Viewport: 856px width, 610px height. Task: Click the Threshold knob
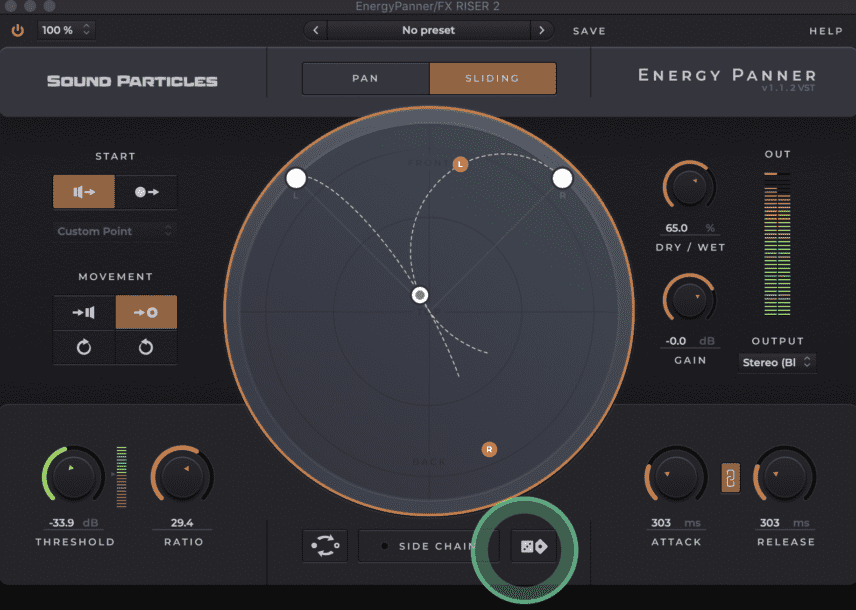(x=73, y=477)
